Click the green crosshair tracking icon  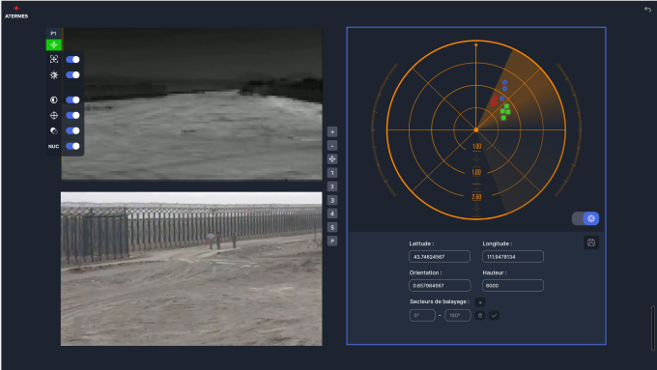(54, 45)
